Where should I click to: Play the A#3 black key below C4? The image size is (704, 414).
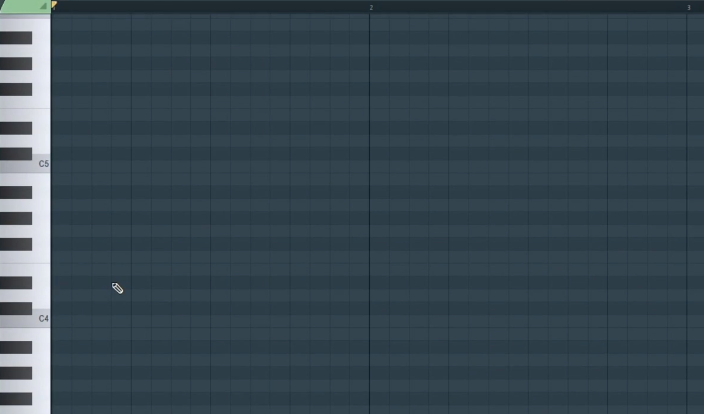click(16, 347)
